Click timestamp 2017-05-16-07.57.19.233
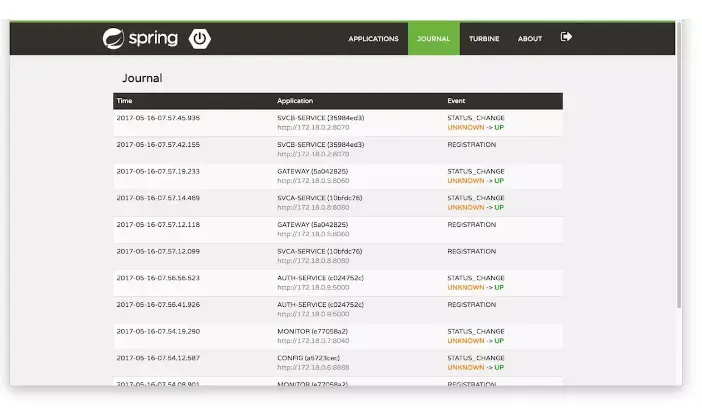Viewport: 702px width, 410px height. point(158,171)
